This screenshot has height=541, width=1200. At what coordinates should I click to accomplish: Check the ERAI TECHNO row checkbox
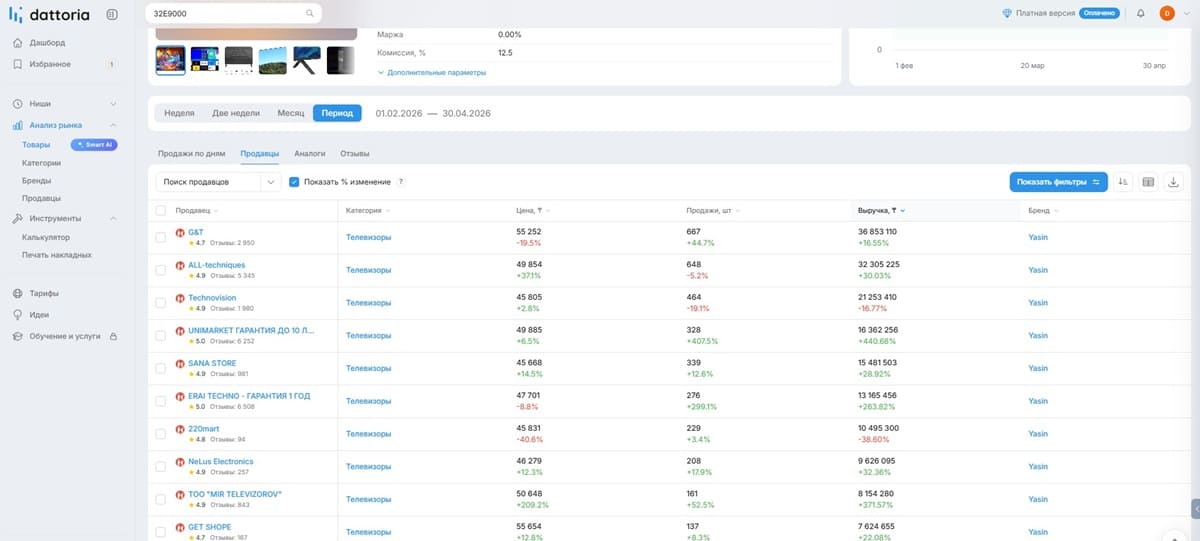click(x=161, y=401)
